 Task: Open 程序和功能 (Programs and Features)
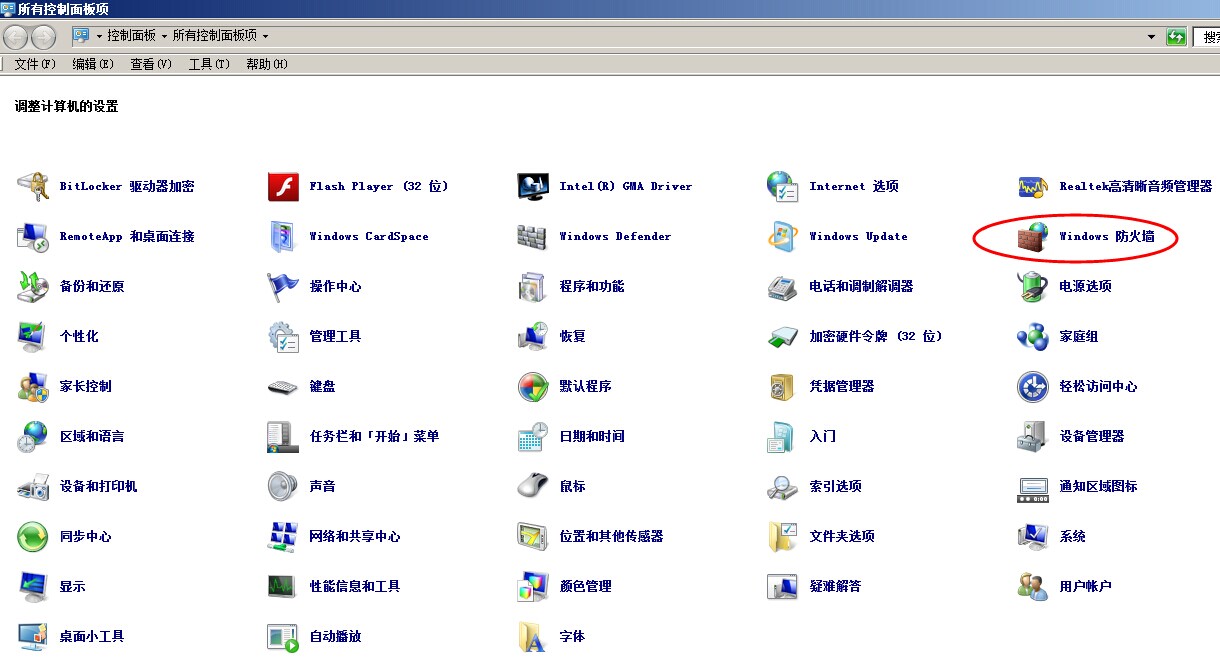coord(591,287)
